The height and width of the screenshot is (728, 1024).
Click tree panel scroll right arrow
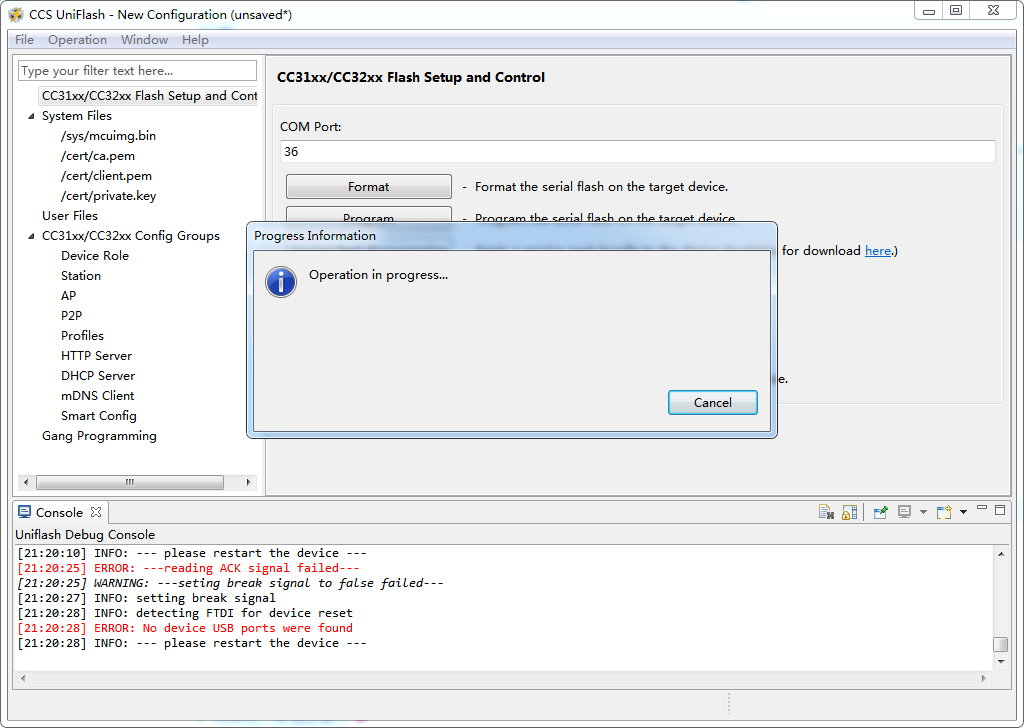[248, 483]
